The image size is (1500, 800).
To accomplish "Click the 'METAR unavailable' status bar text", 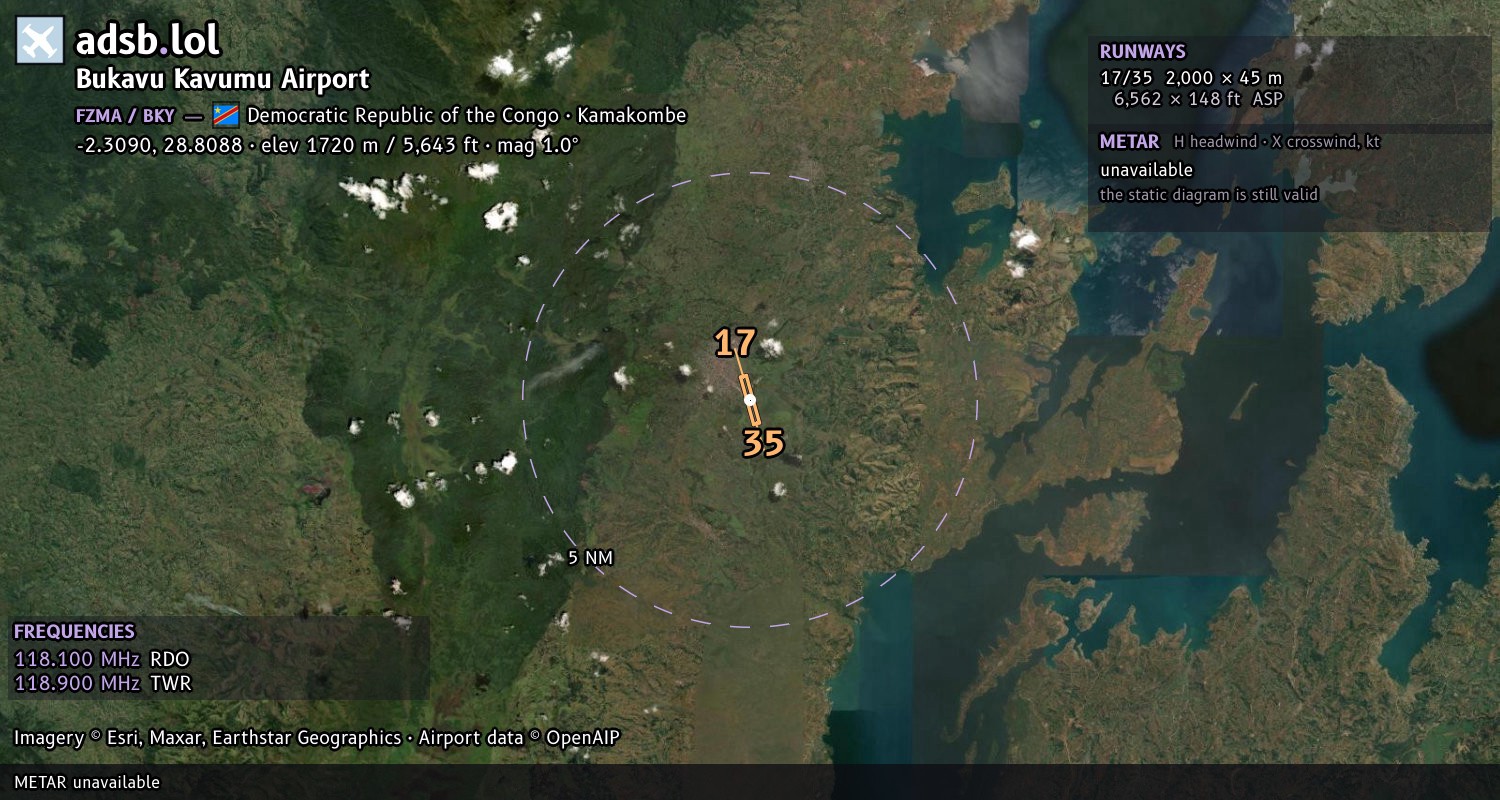I will (x=87, y=782).
